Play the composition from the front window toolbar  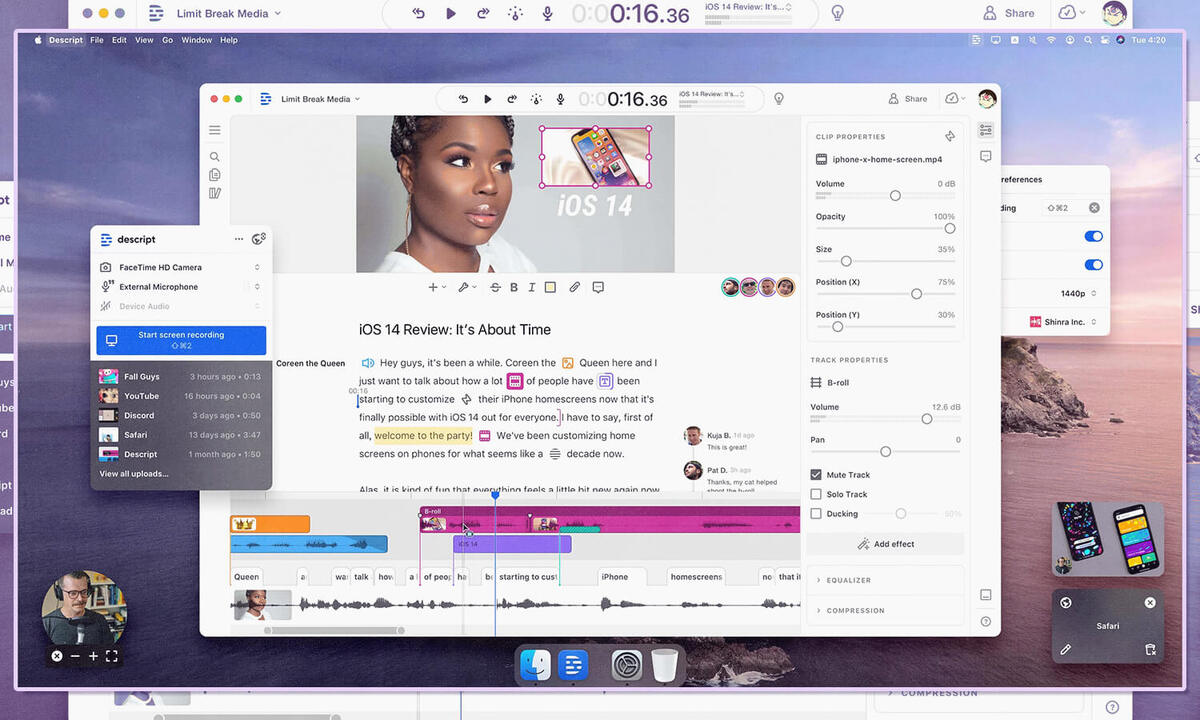(488, 99)
